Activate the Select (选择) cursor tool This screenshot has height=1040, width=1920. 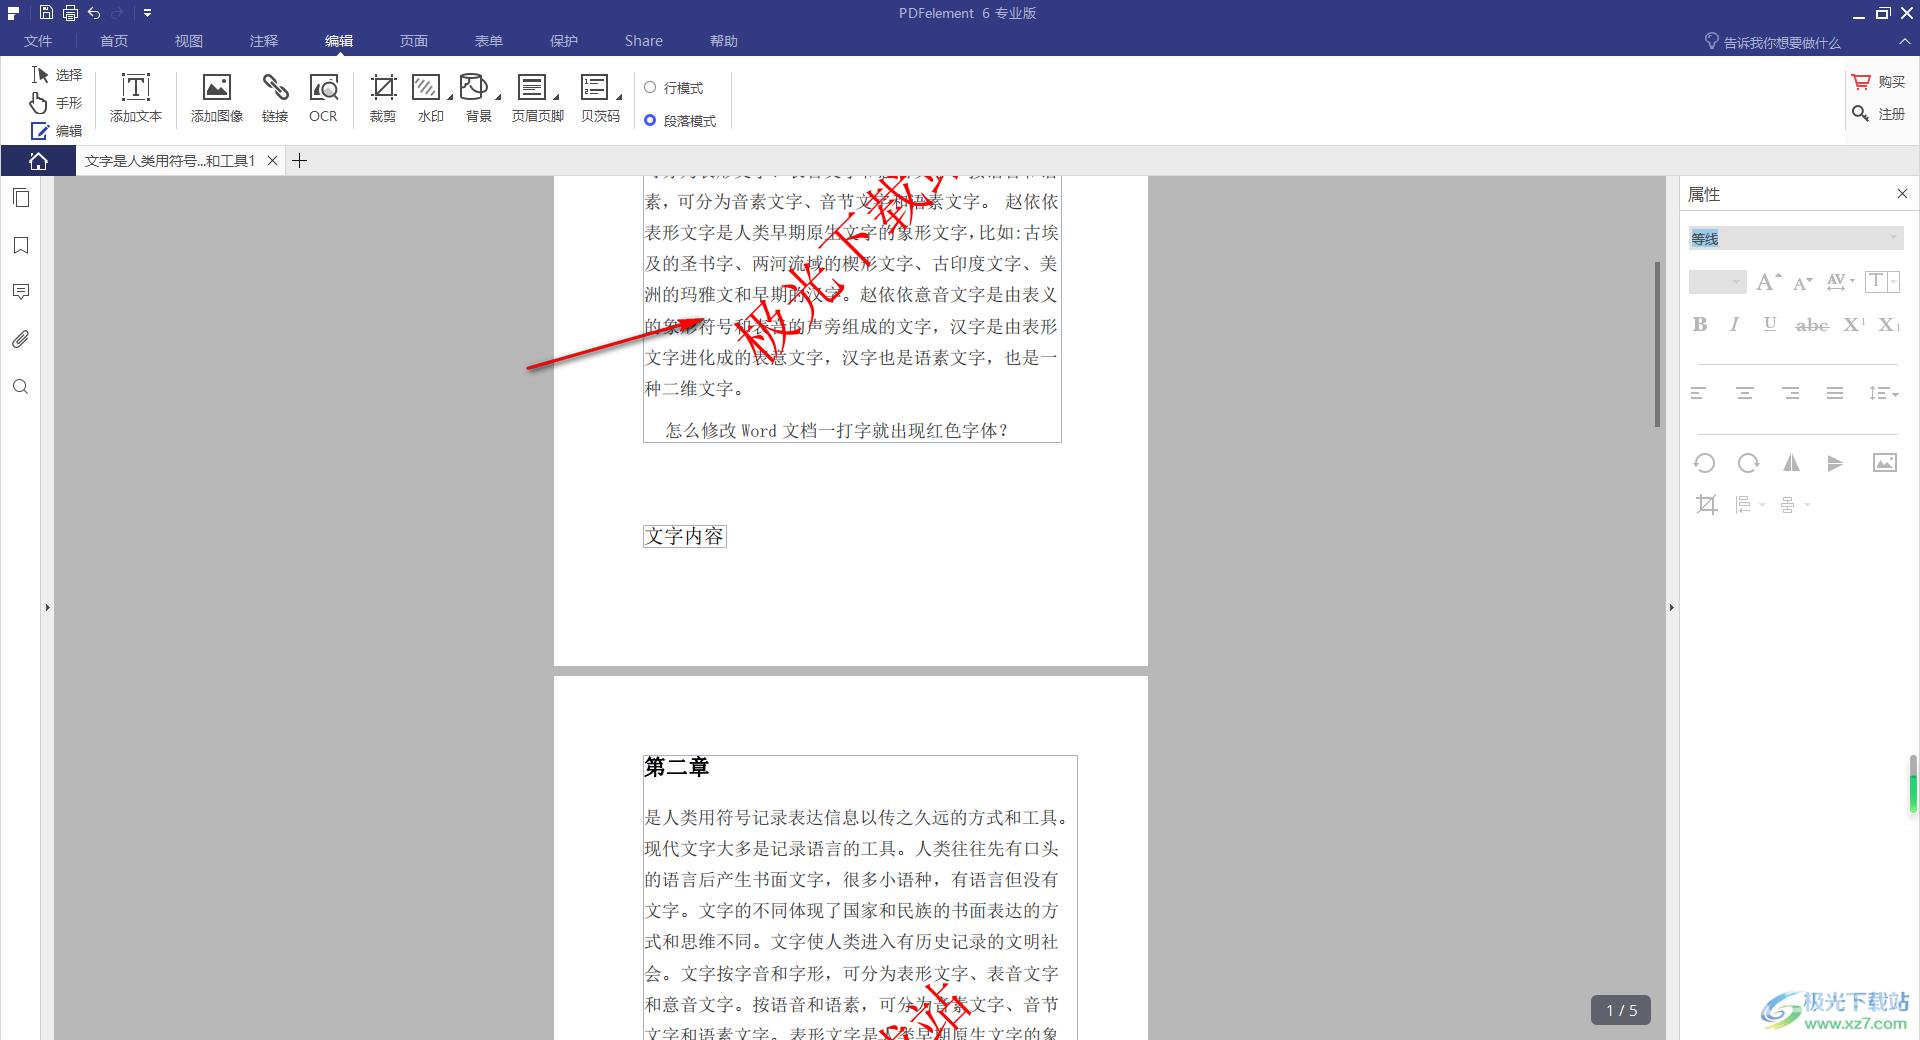[x=57, y=75]
